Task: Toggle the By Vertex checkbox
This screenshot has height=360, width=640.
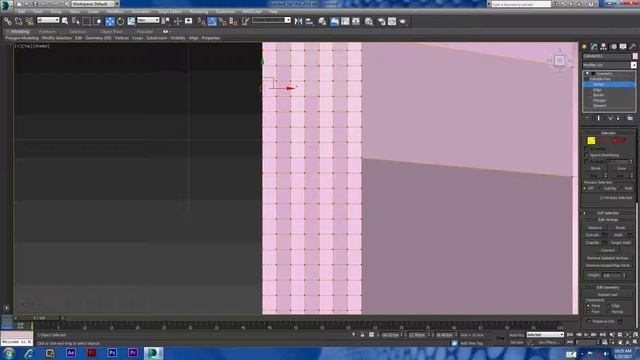Action: click(587, 149)
